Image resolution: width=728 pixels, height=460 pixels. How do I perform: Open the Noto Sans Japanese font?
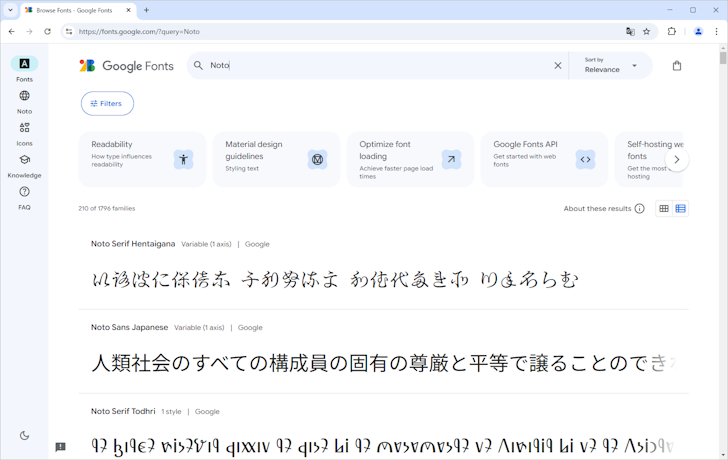point(129,327)
